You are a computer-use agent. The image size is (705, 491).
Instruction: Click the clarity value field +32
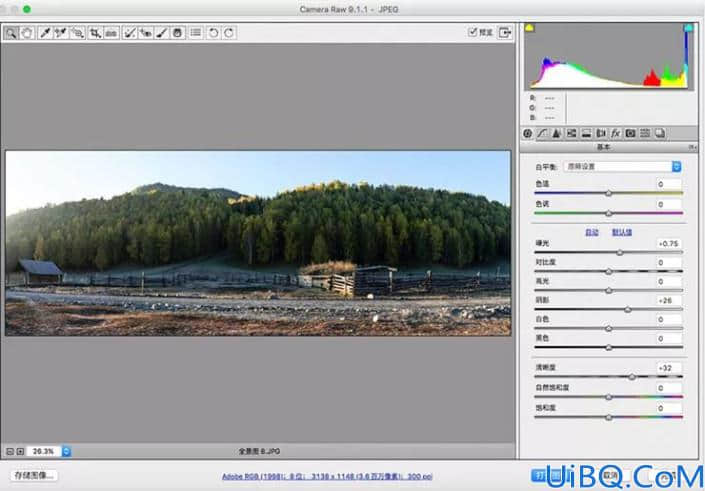(x=668, y=368)
